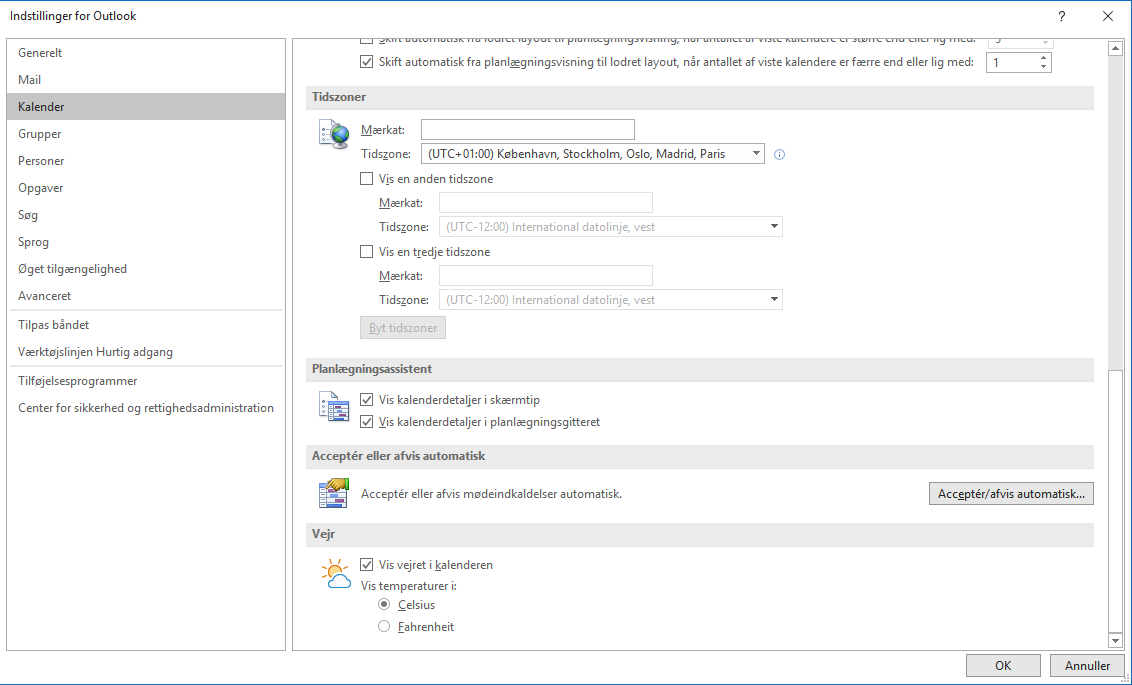Toggle automatic switch to vertical layout checkbox
The width and height of the screenshot is (1132, 685).
click(x=367, y=62)
